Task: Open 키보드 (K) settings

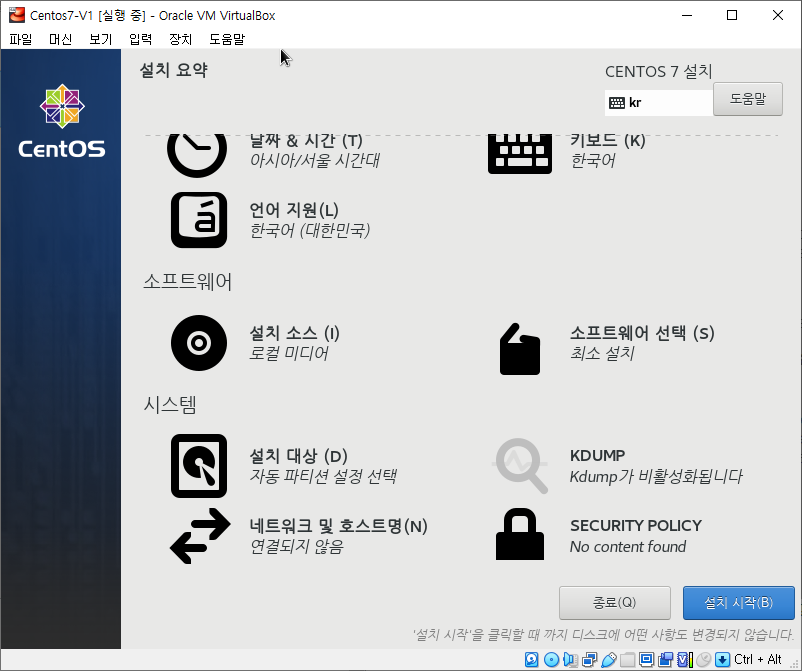Action: click(x=608, y=141)
